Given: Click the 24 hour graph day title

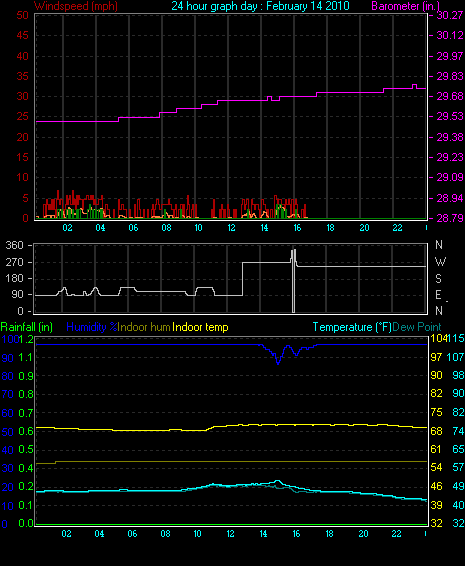Looking at the screenshot, I should coord(260,6).
